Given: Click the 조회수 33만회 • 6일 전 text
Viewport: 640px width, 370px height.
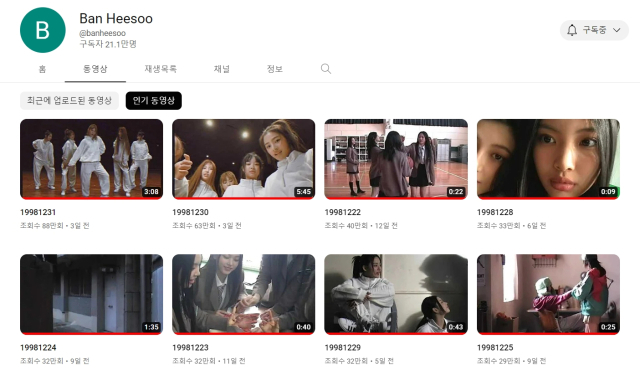Looking at the screenshot, I should [511, 226].
